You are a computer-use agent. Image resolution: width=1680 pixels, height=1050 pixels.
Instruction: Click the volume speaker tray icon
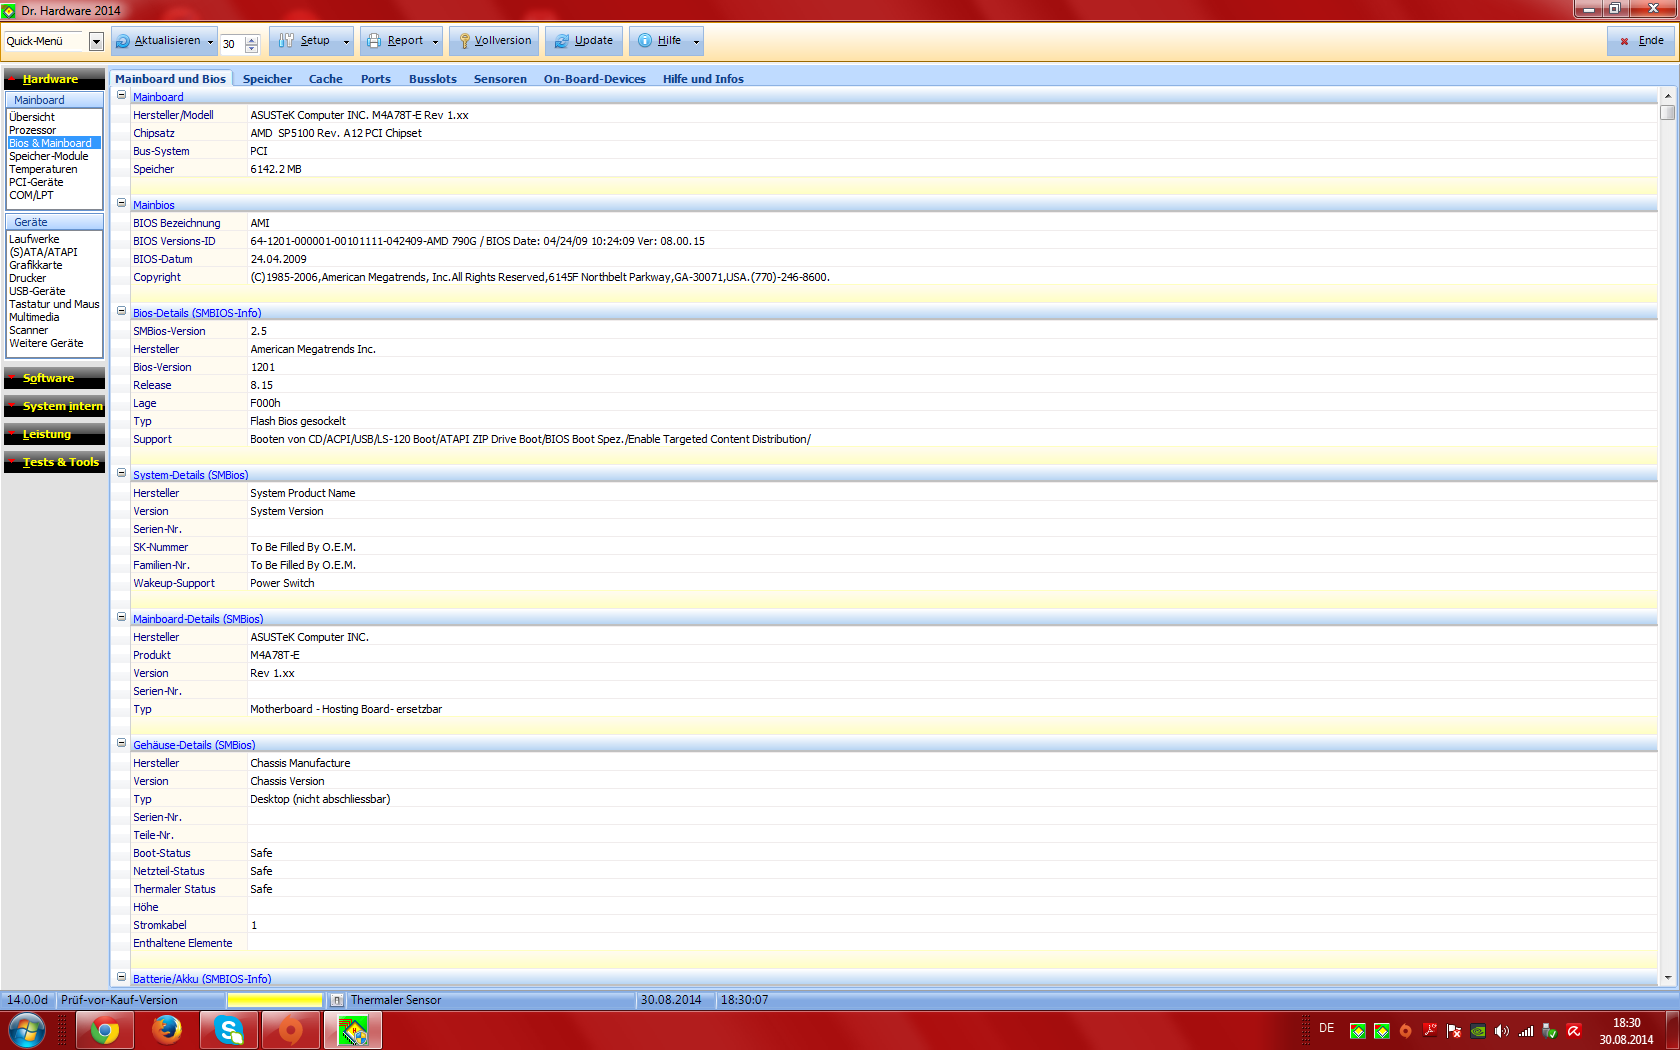(1502, 1031)
